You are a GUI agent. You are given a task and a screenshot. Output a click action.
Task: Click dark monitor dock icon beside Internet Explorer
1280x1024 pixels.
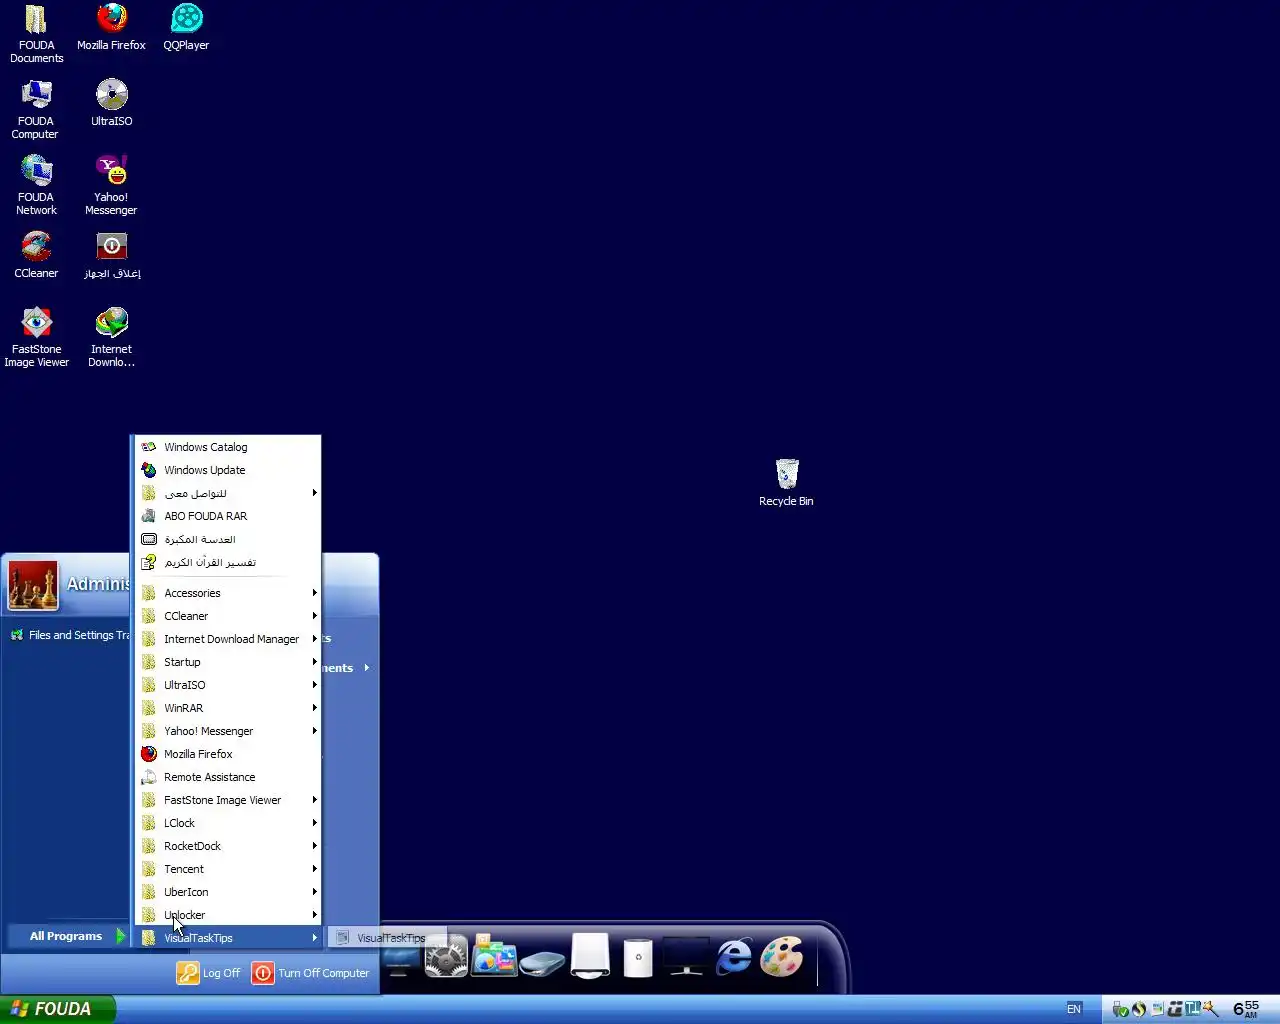tap(686, 957)
